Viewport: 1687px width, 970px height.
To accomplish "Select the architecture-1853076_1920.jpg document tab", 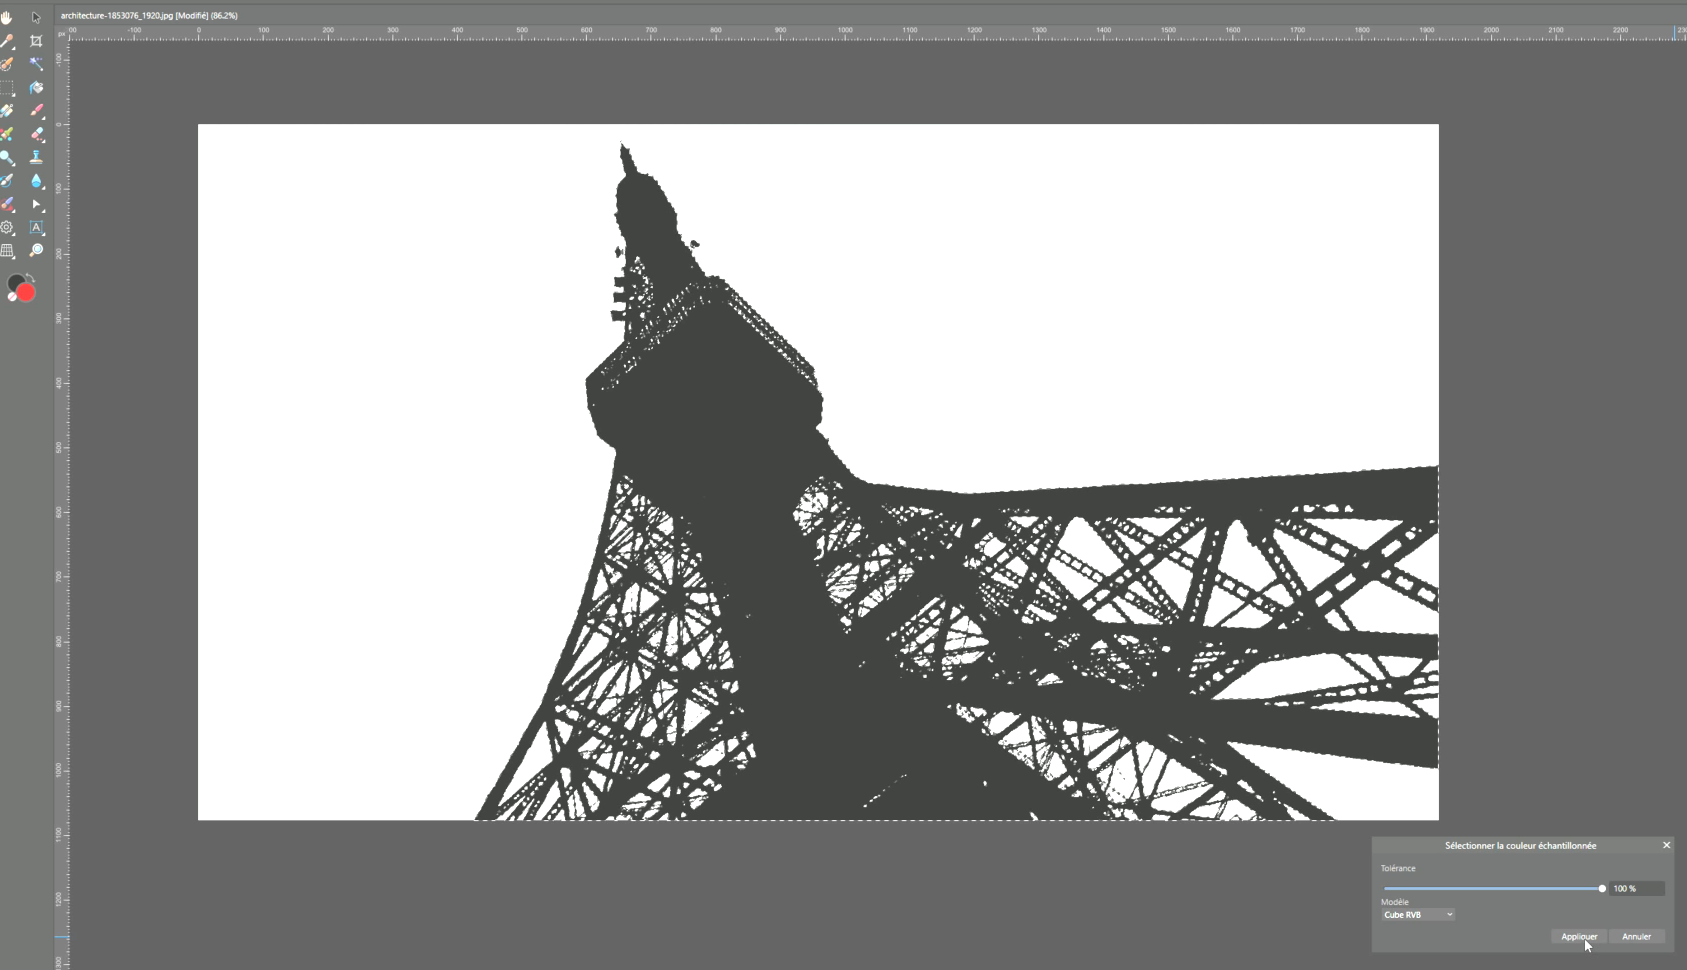I will coord(149,16).
